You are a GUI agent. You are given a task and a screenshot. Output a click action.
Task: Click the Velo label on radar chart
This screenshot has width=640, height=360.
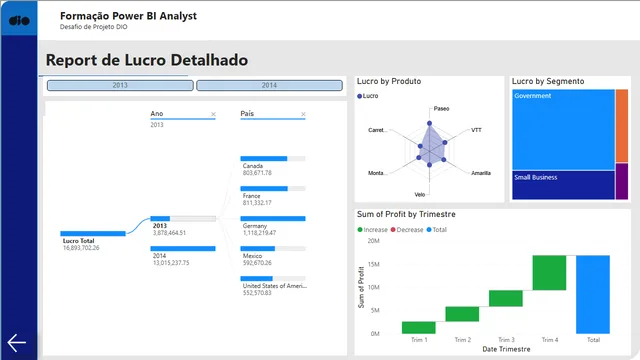[x=420, y=195]
